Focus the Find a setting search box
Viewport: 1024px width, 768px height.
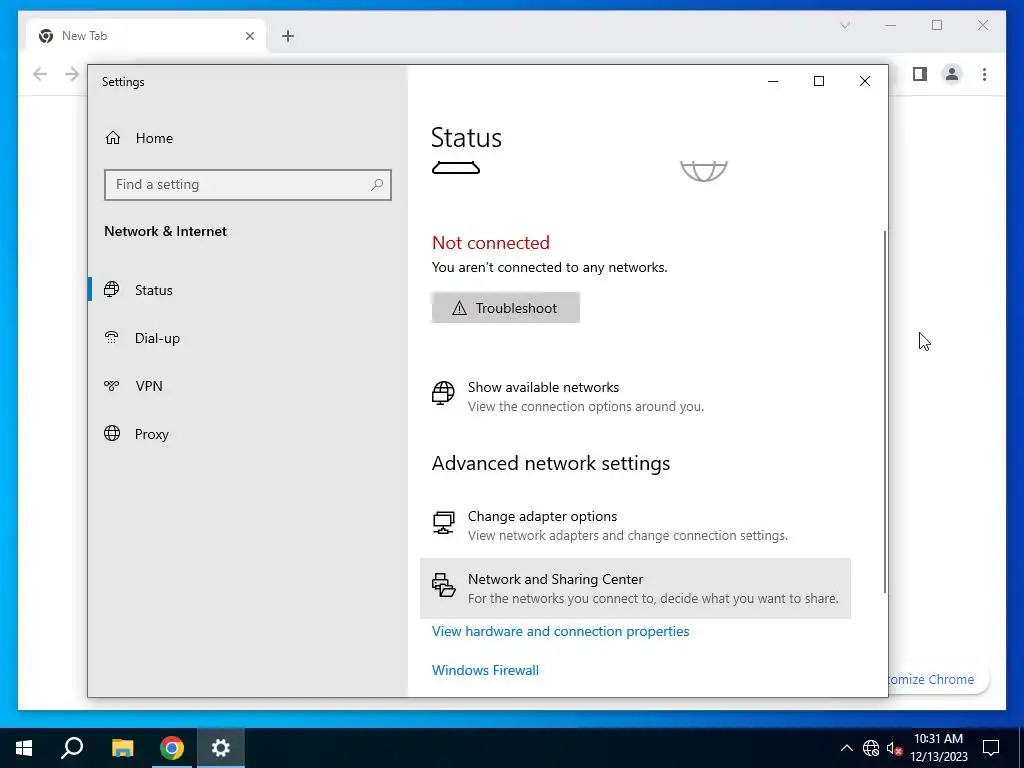(x=248, y=185)
